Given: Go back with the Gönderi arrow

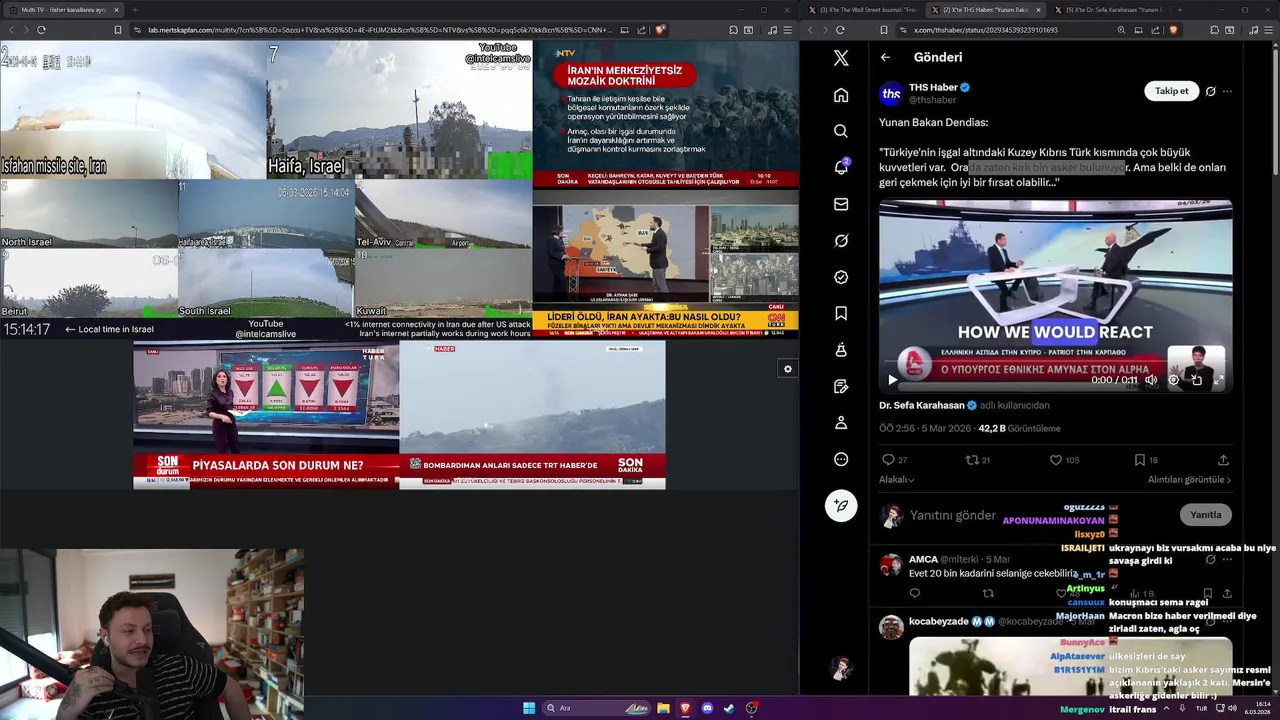Looking at the screenshot, I should [885, 57].
